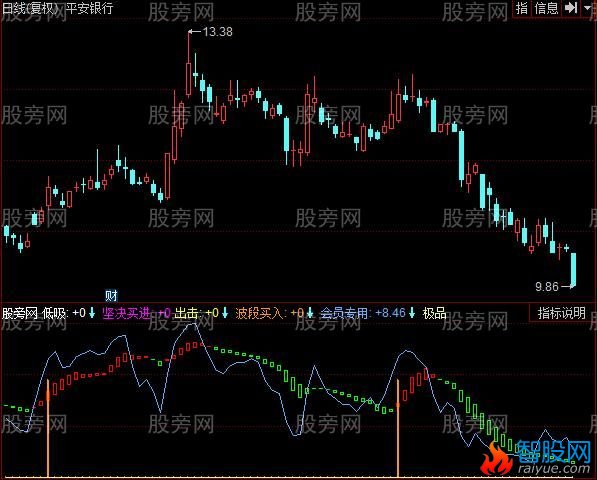597x480 pixels.
Task: Select the 极品 indicator label
Action: [434, 313]
